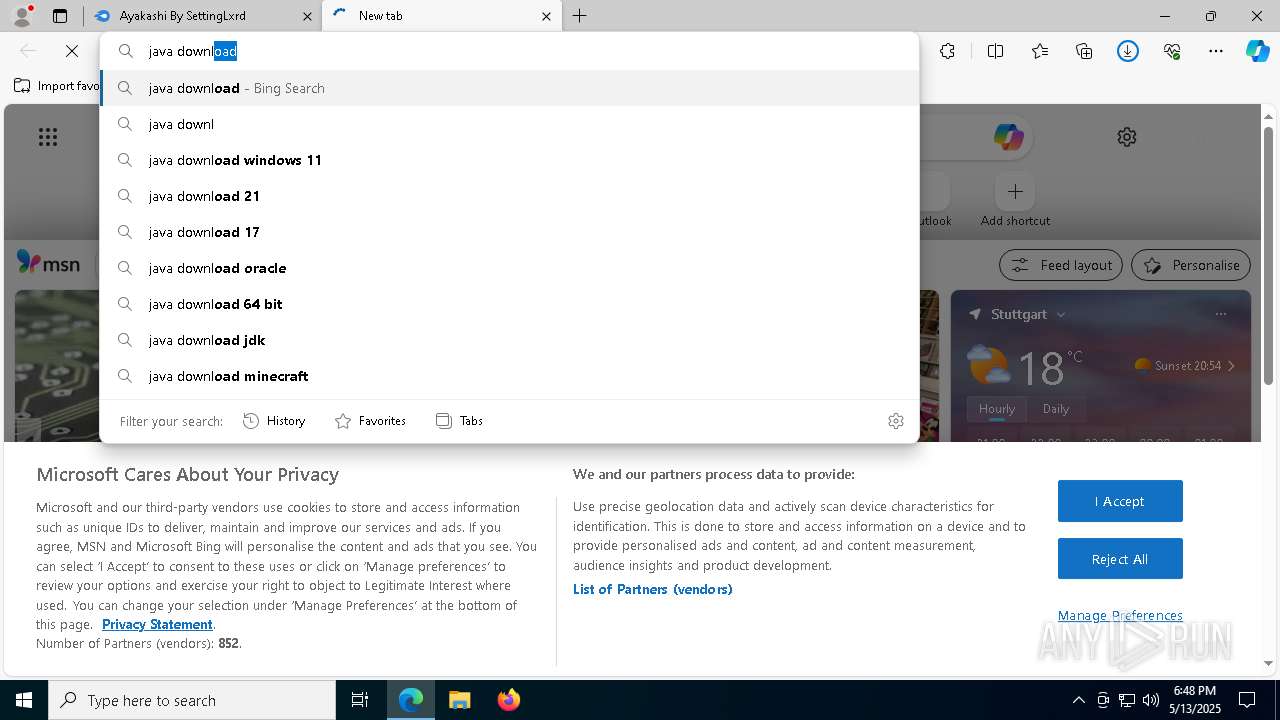Image resolution: width=1280 pixels, height=720 pixels.
Task: Open Copilot sidebar icon
Action: (1257, 51)
